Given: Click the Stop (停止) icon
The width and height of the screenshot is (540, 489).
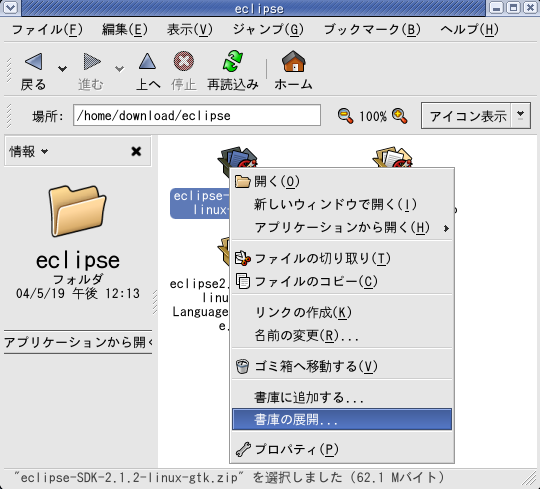Looking at the screenshot, I should [184, 61].
